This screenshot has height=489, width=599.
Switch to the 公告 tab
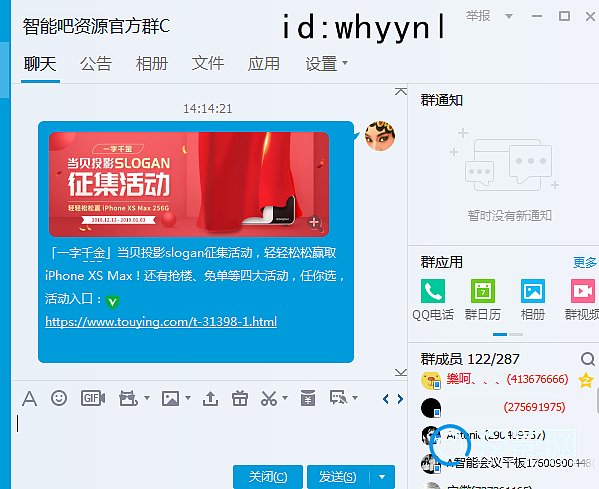tap(96, 63)
